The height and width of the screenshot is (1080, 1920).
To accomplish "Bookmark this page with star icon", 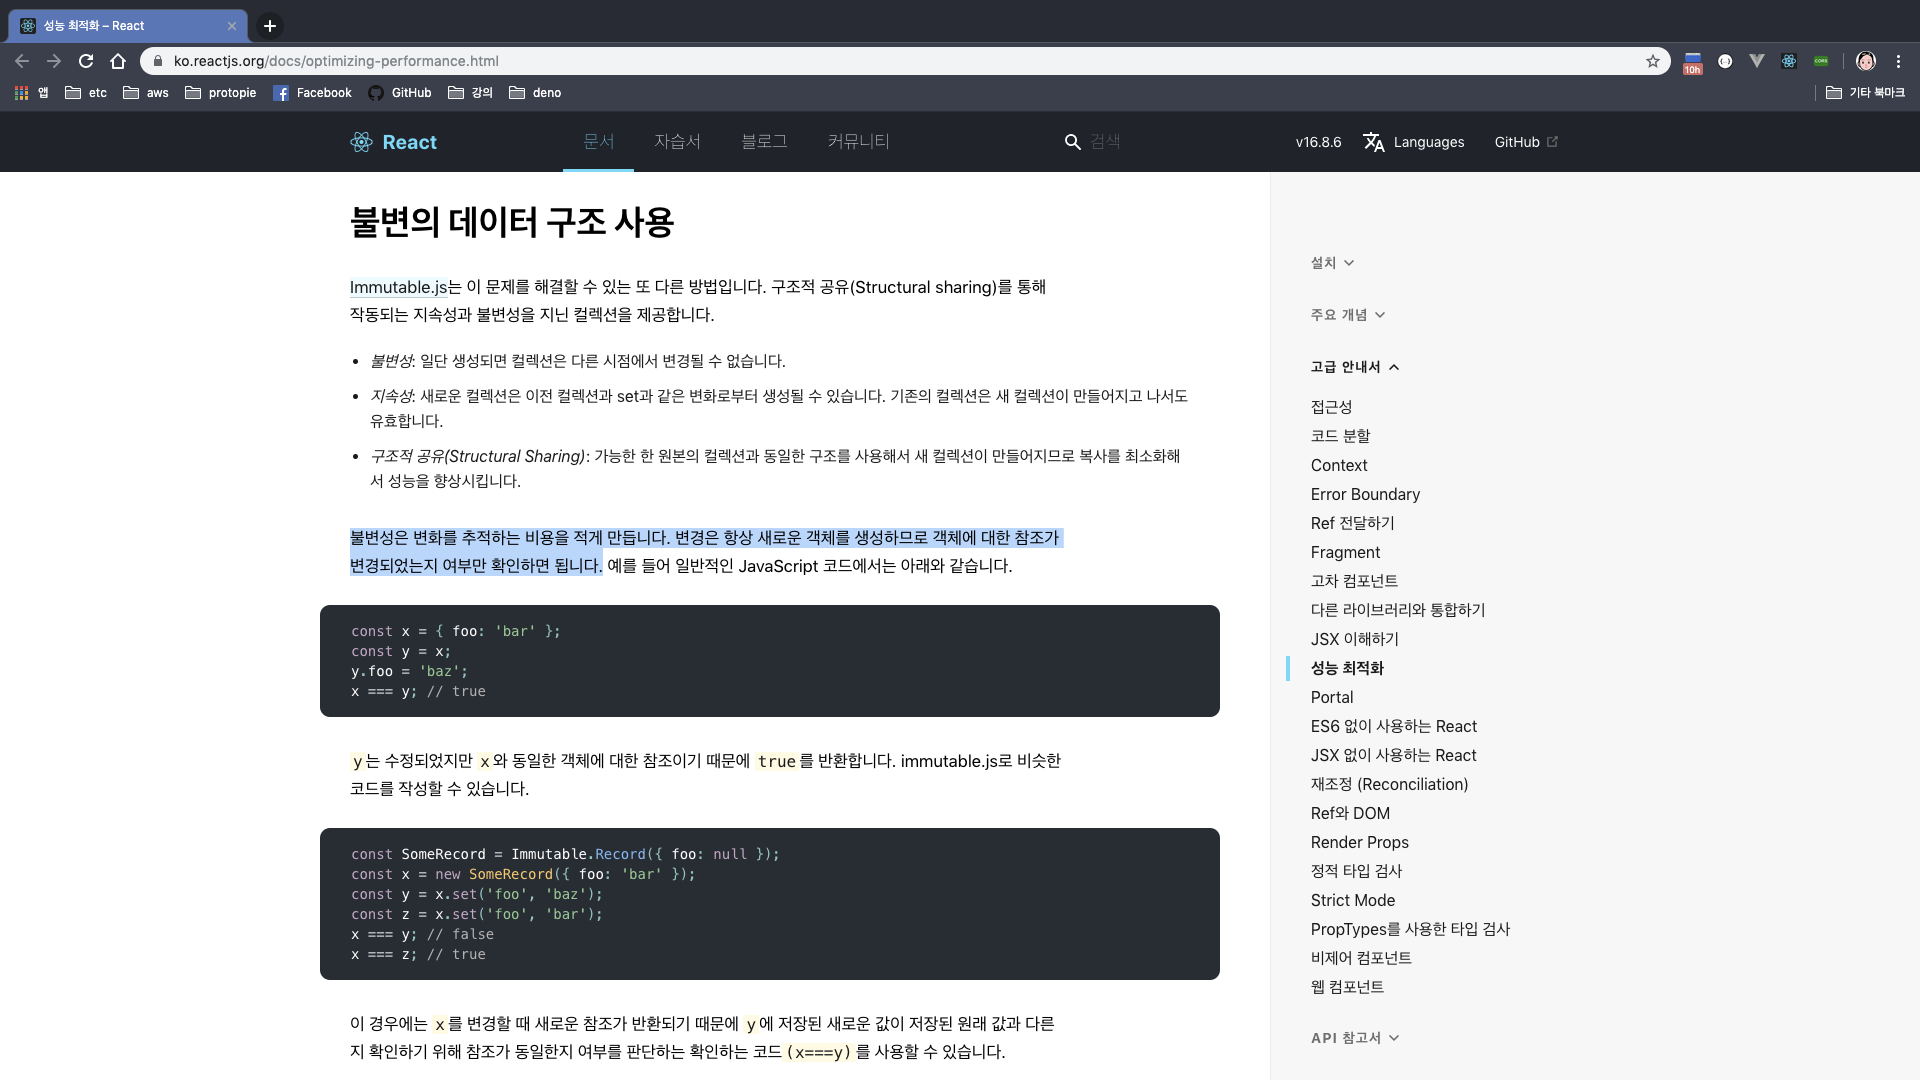I will click(1653, 61).
